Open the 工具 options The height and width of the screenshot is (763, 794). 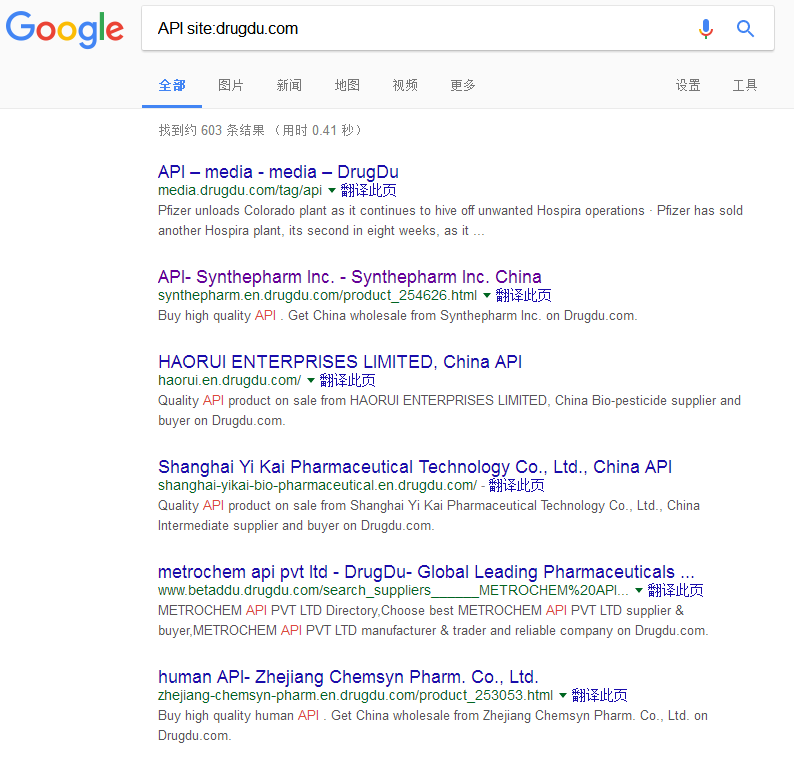(x=745, y=86)
